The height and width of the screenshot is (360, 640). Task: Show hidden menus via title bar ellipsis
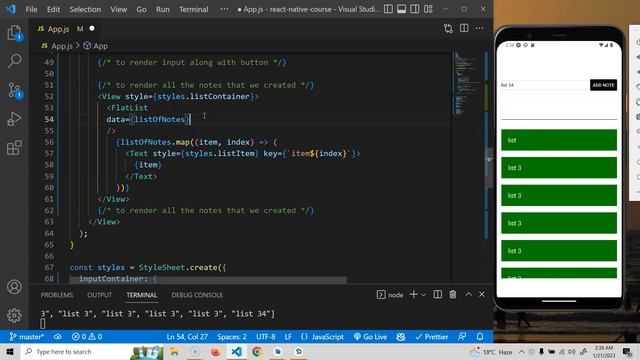(x=224, y=9)
